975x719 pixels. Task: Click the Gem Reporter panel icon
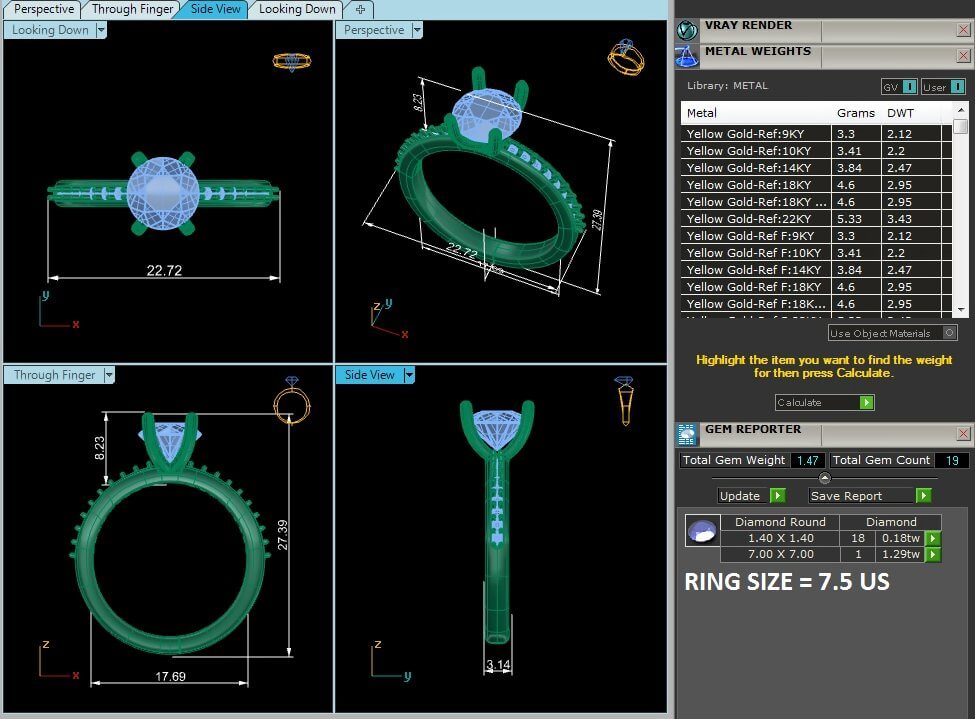point(687,434)
